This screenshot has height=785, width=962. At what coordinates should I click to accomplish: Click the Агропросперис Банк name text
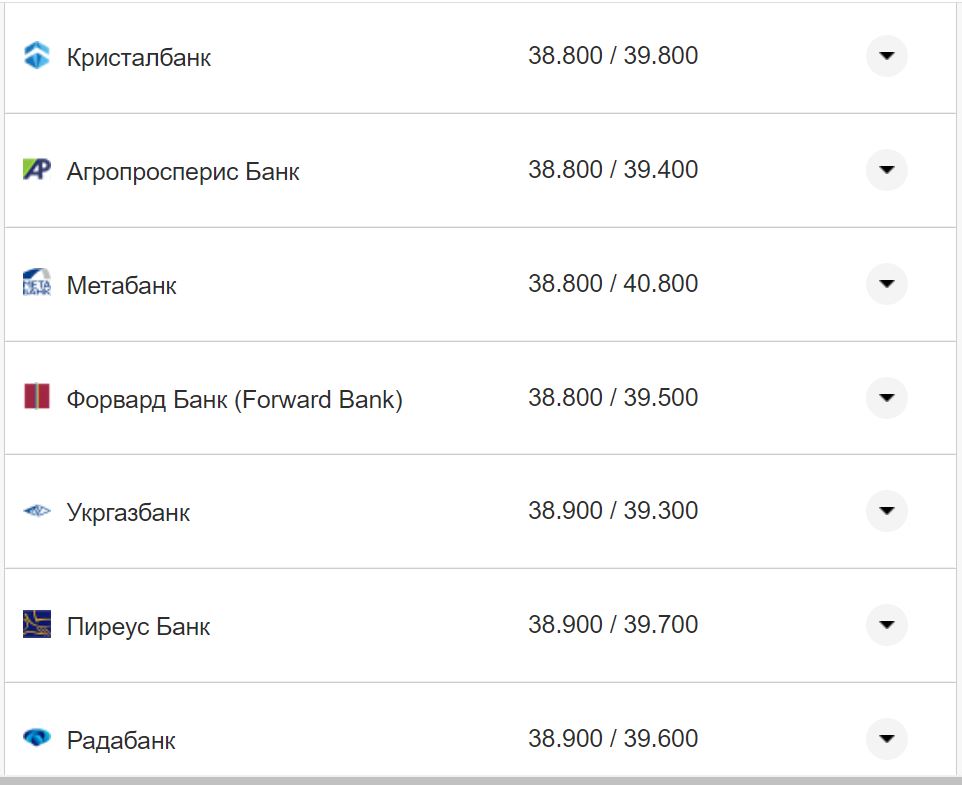pyautogui.click(x=183, y=172)
